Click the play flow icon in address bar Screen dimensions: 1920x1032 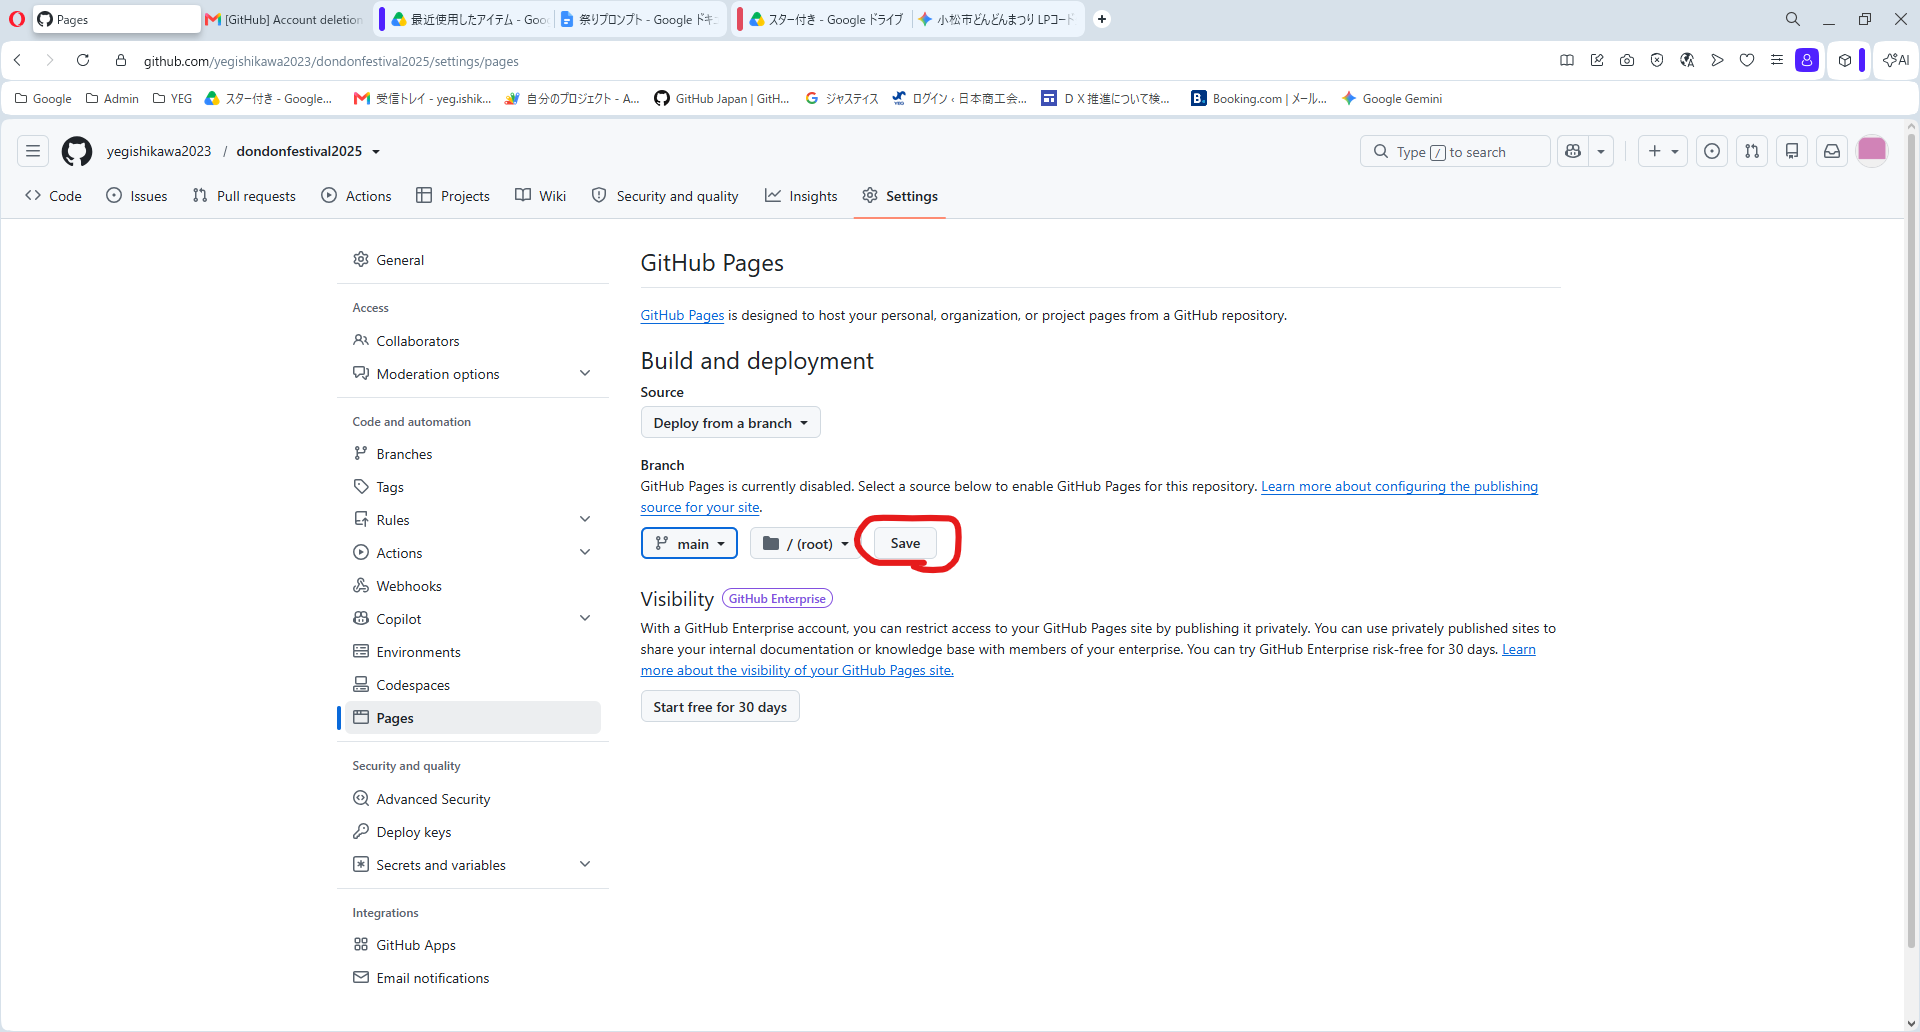[x=1717, y=60]
